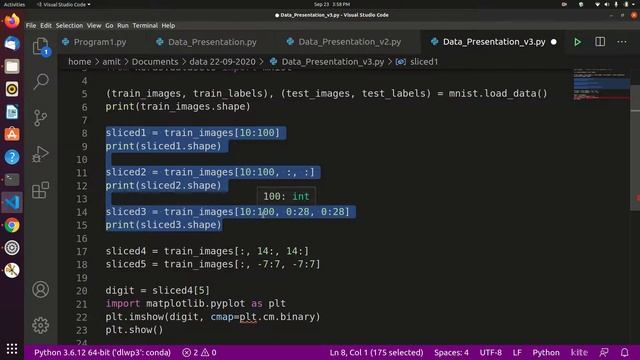Show errors and warnings in status bar

click(200, 353)
